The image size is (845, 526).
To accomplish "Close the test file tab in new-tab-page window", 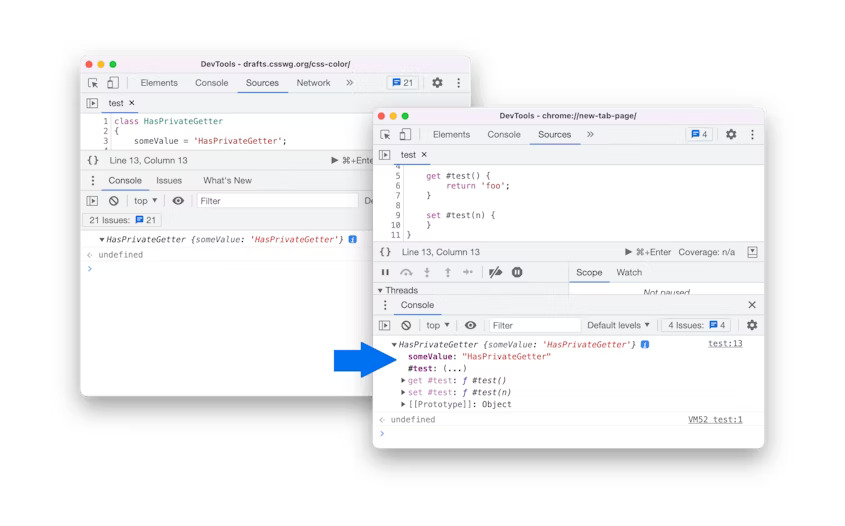I will tap(424, 154).
